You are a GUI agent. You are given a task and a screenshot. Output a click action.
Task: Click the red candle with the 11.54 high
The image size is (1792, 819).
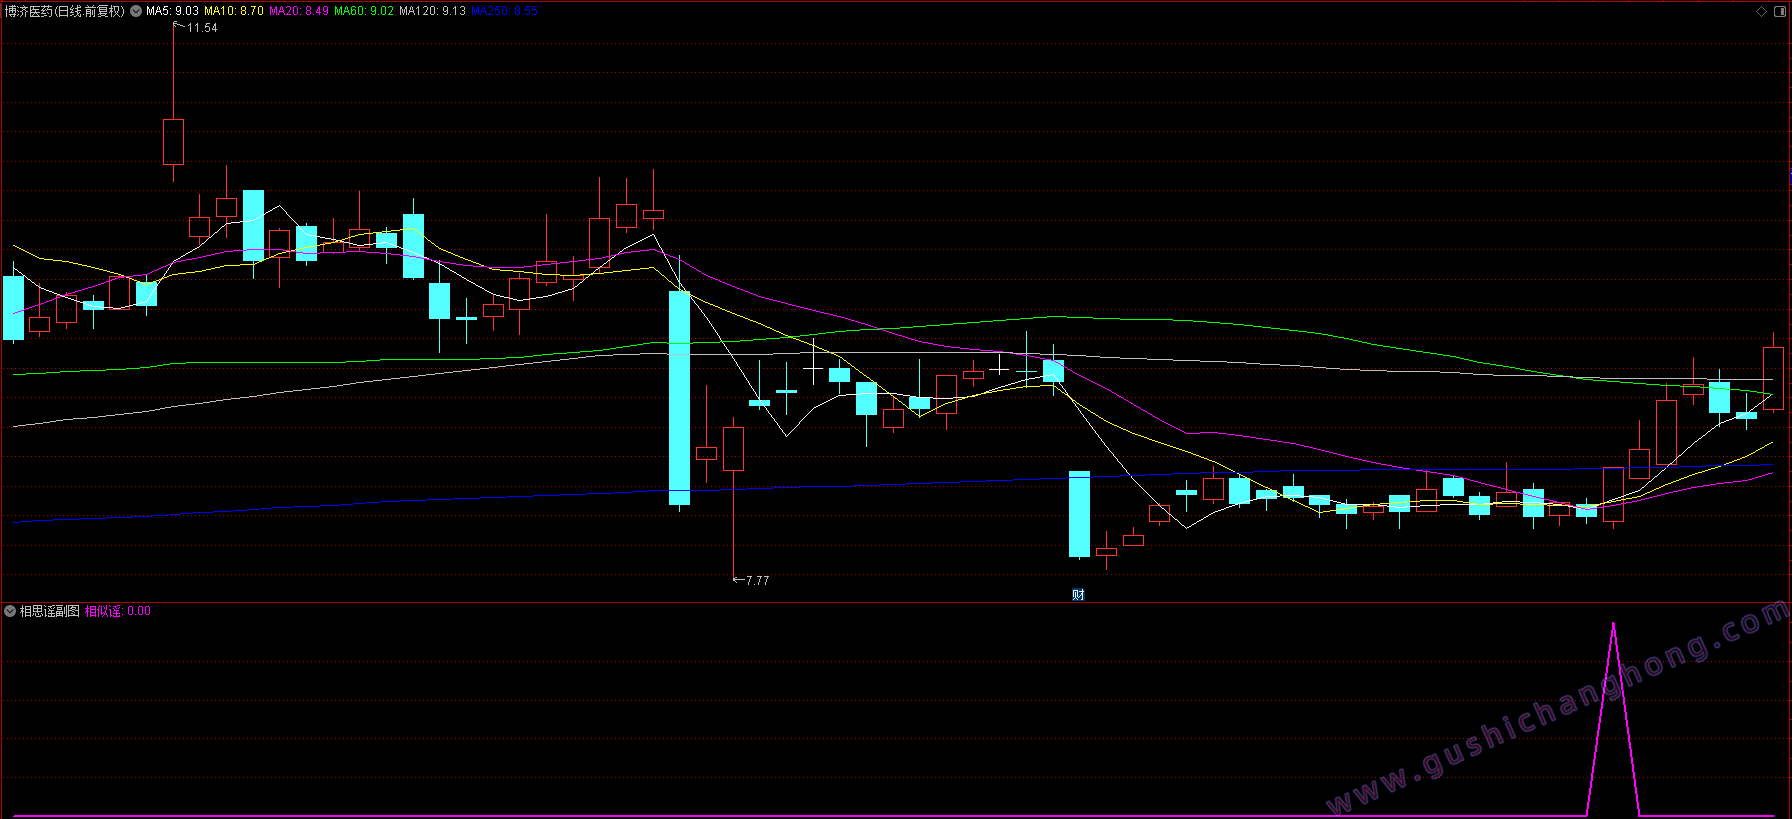pos(174,142)
